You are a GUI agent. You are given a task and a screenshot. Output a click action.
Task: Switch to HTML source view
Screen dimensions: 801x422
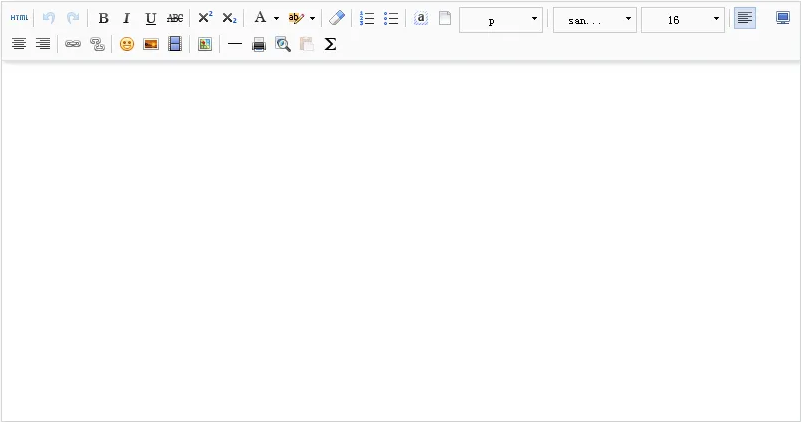[x=19, y=18]
